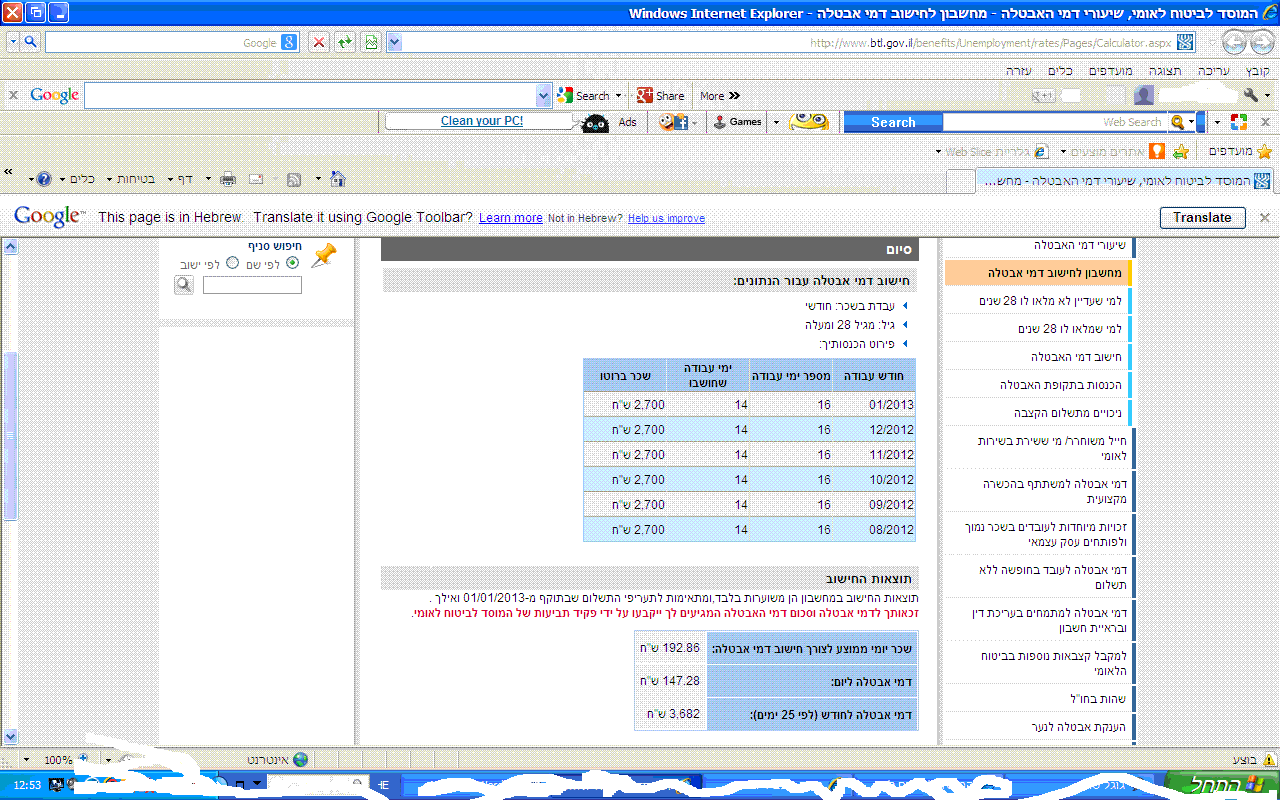Open the עזרה menu
Screen dimensions: 1280x800
[1019, 71]
